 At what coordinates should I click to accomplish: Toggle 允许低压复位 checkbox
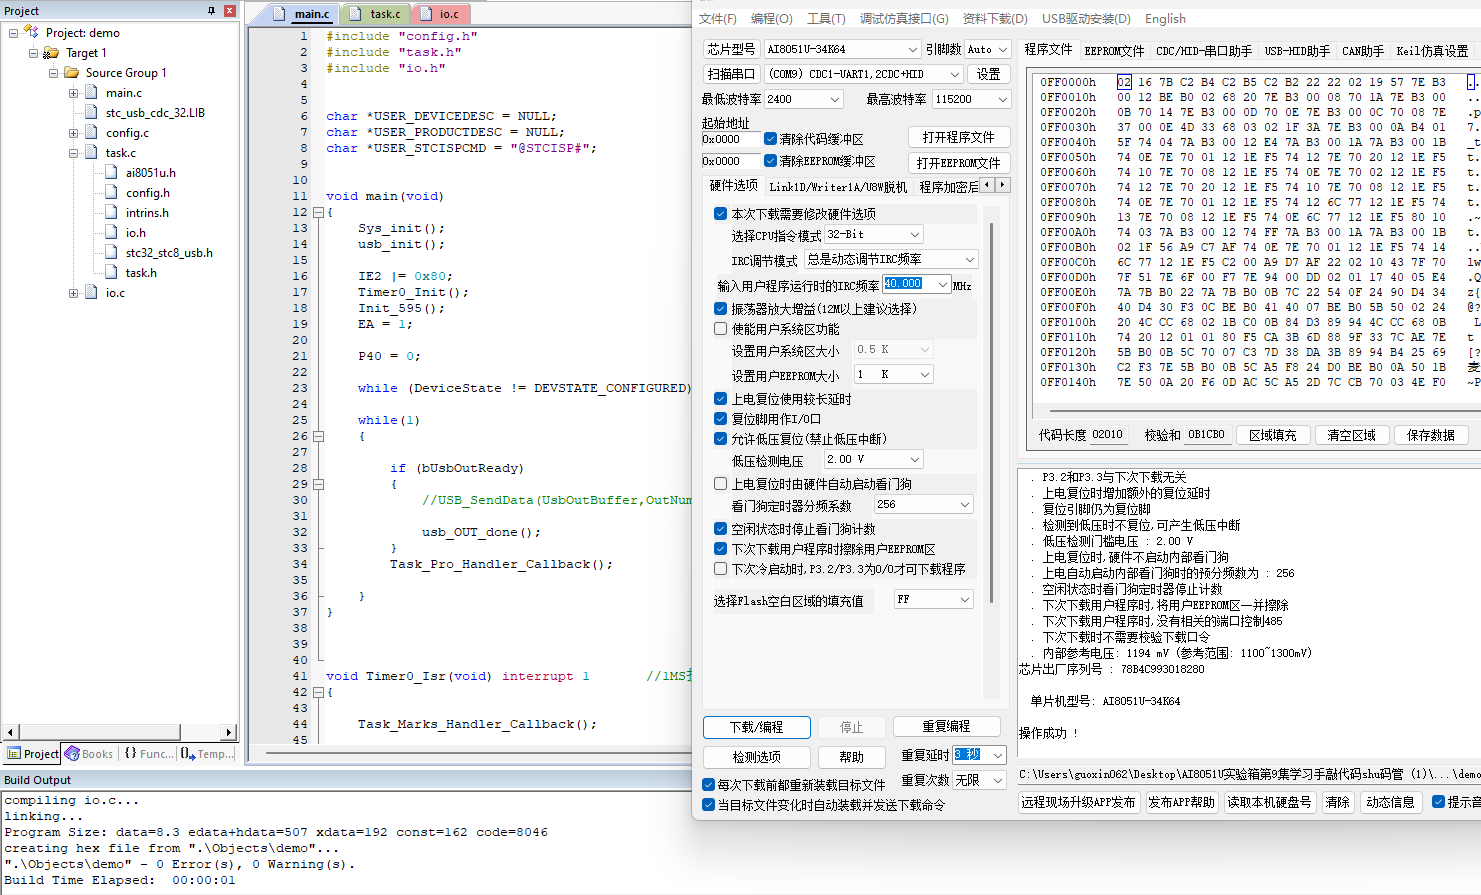point(721,439)
